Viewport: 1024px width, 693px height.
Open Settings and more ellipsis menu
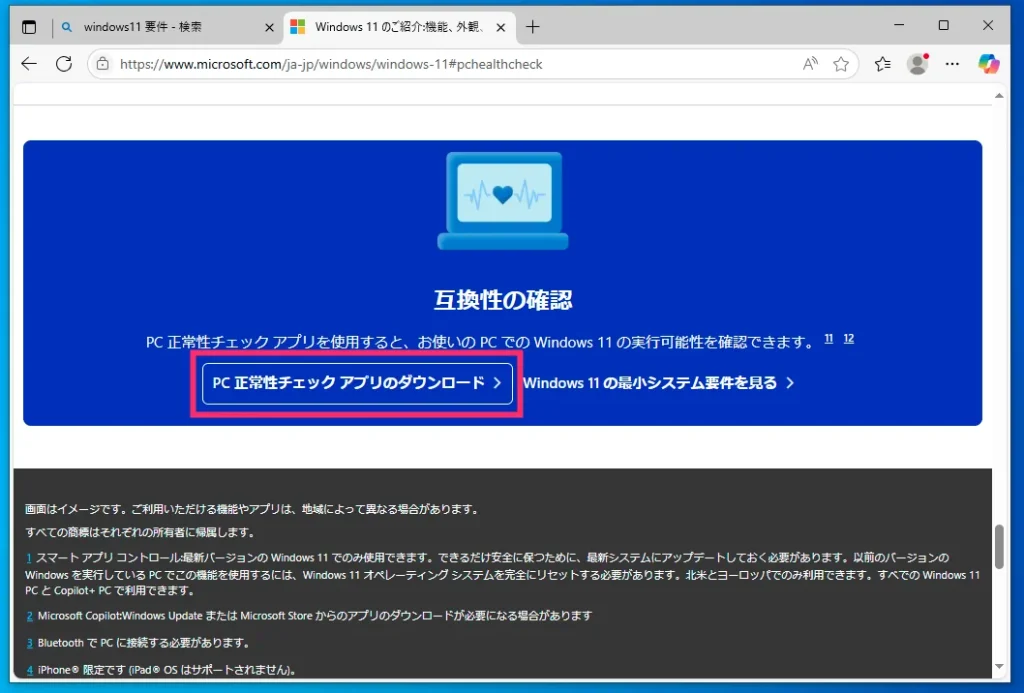952,64
